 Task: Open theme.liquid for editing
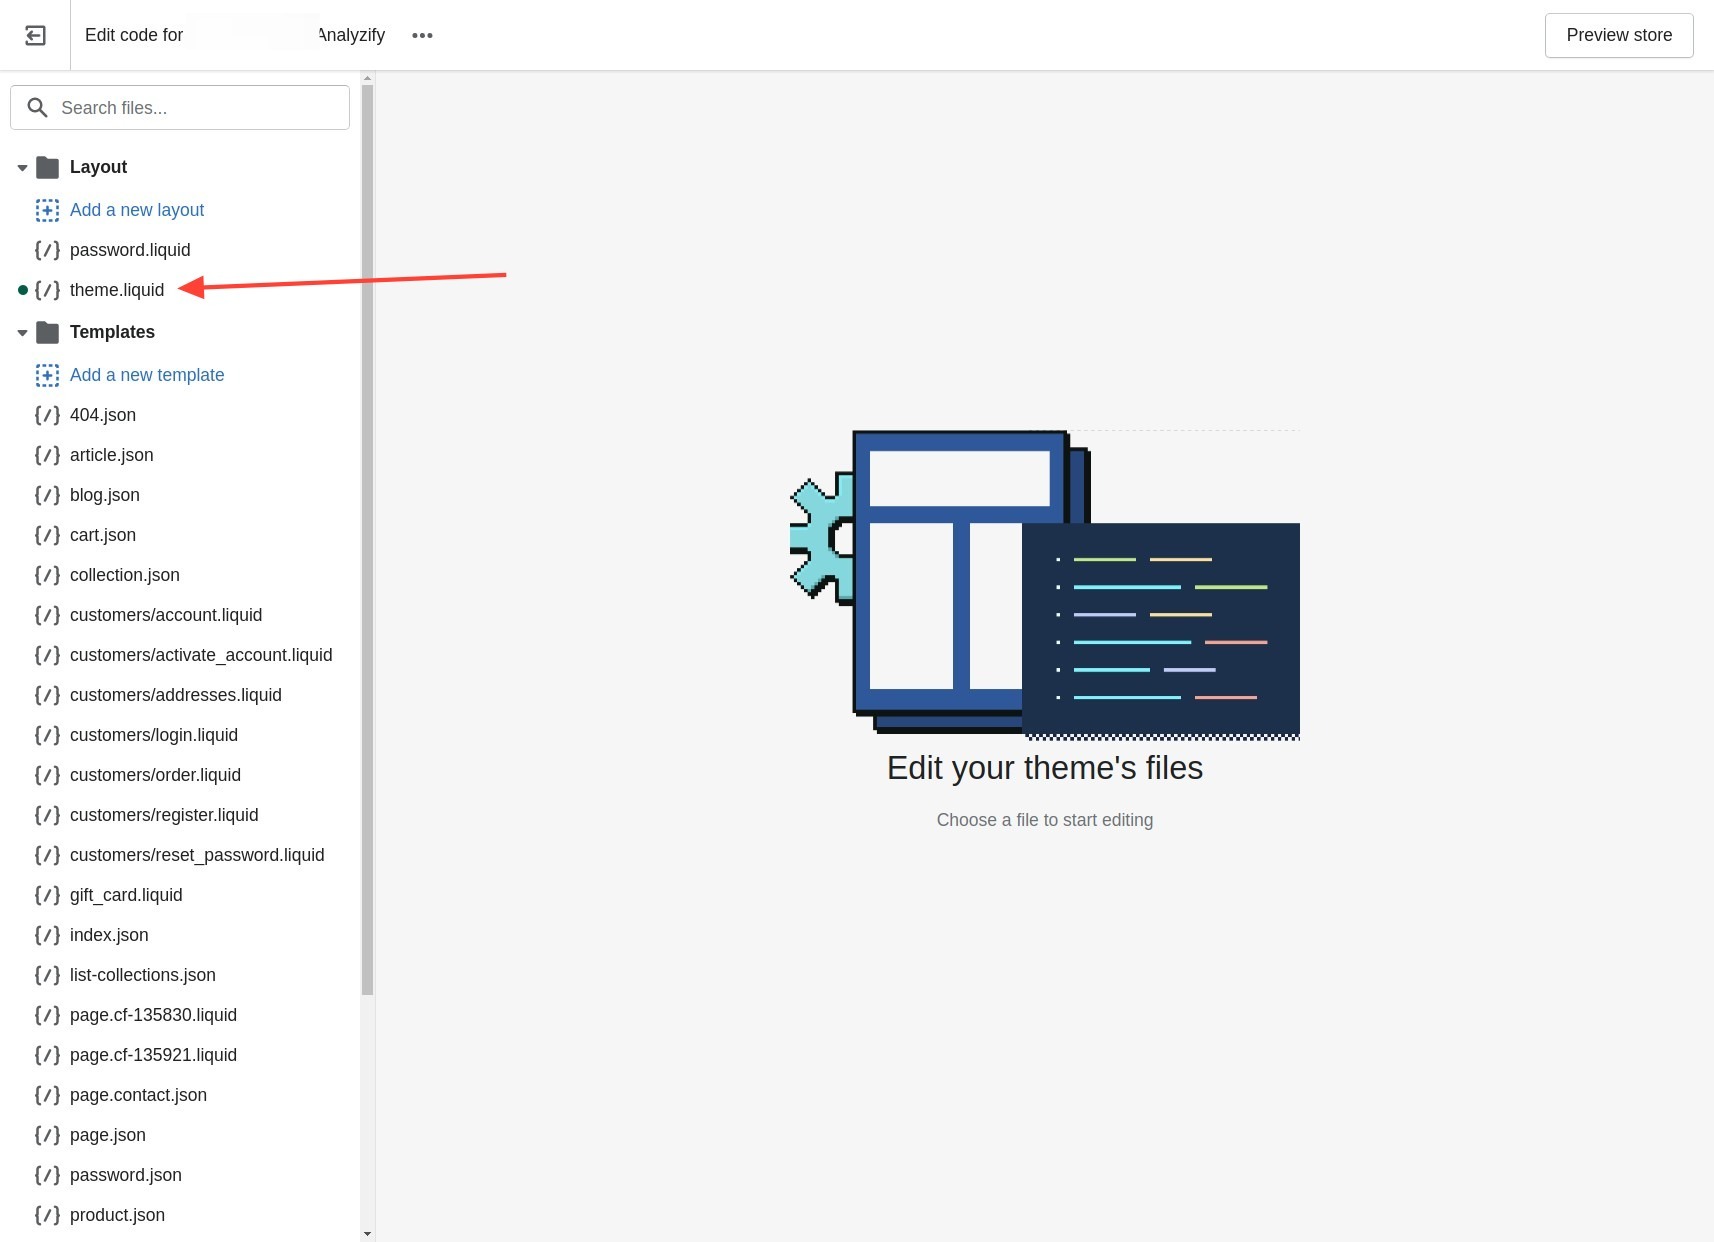tap(117, 290)
